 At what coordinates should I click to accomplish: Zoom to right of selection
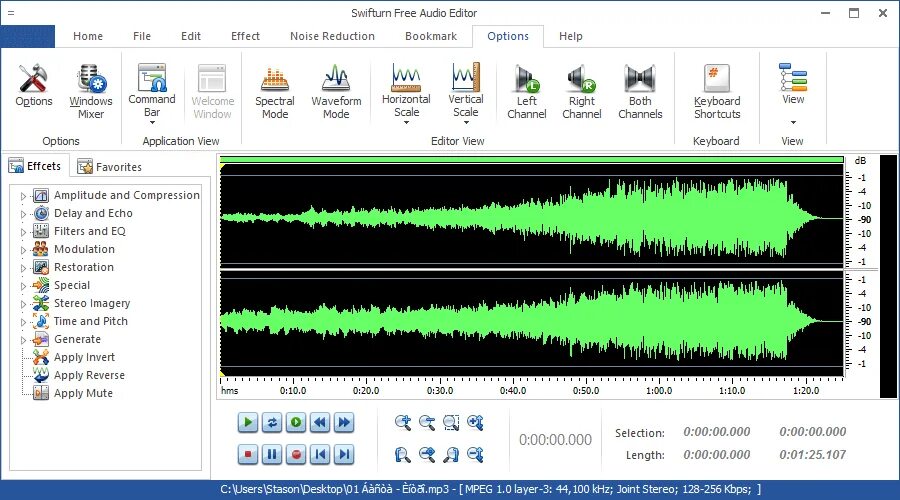click(451, 455)
